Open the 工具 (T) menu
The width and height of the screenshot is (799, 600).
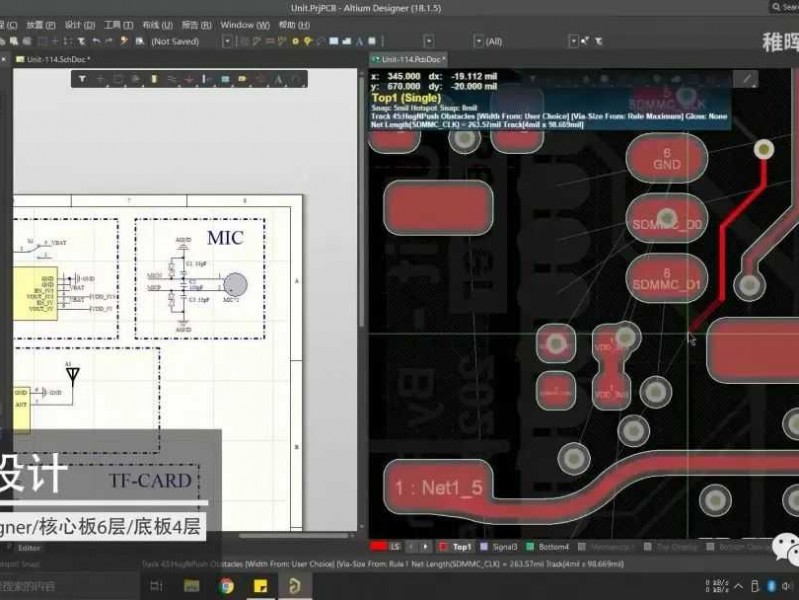pos(118,25)
